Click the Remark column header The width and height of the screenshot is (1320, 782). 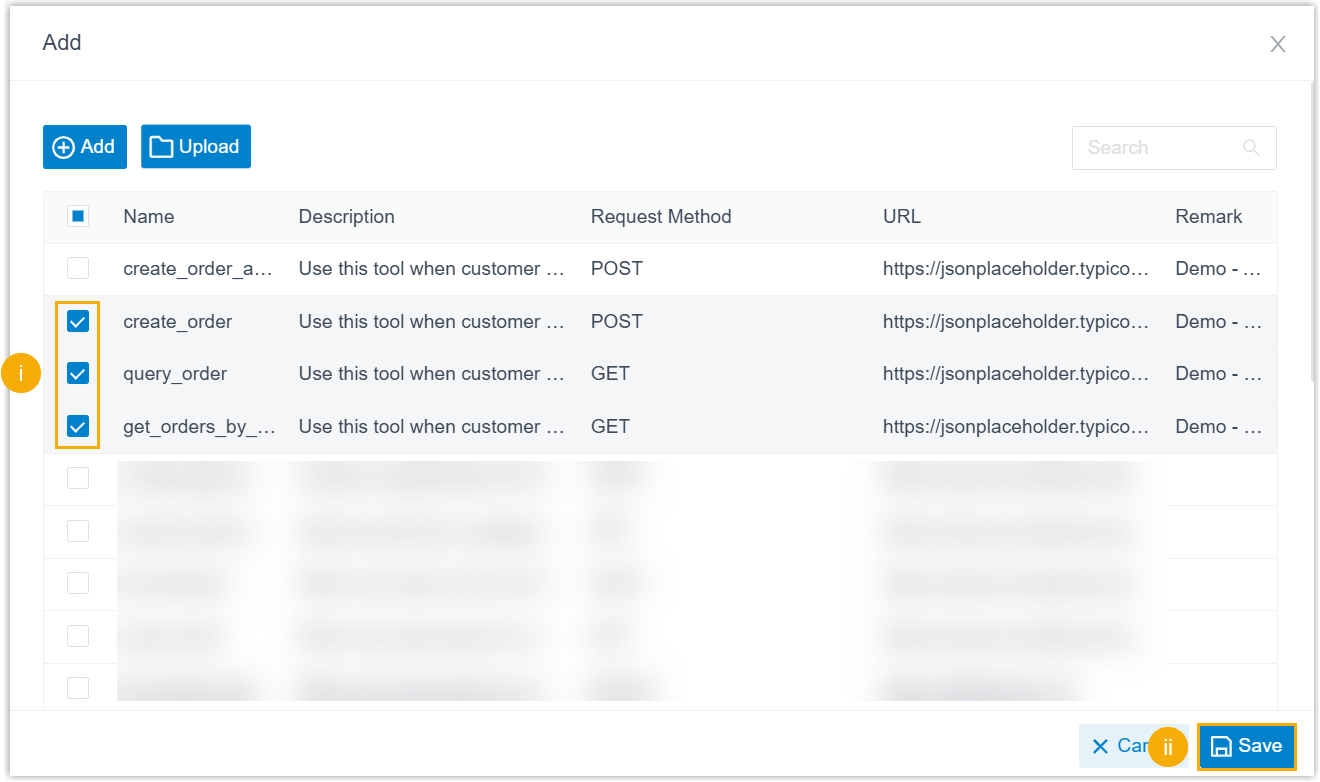pos(1208,217)
